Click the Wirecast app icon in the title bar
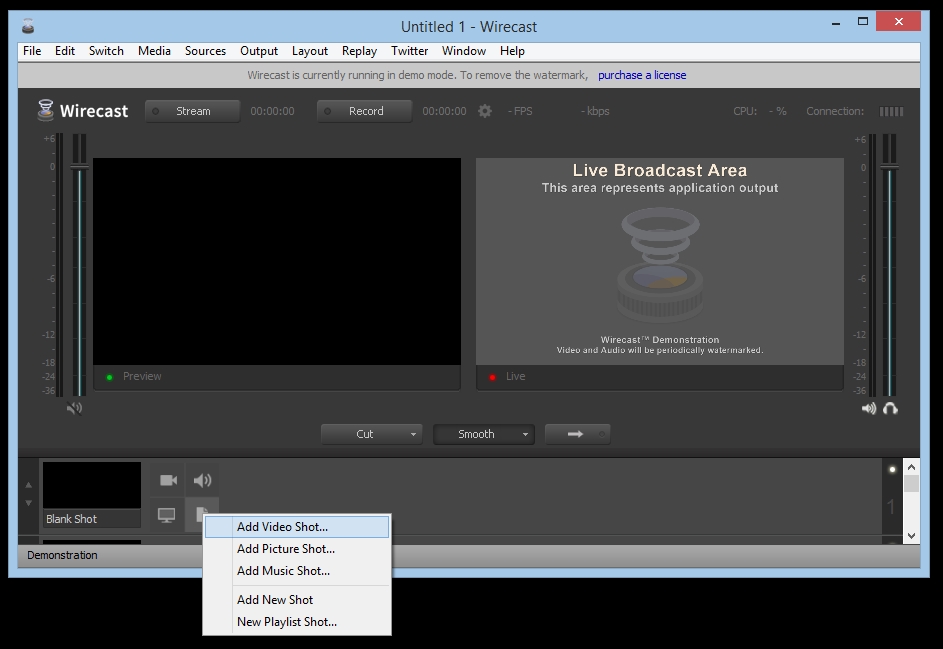Image resolution: width=943 pixels, height=649 pixels. 28,26
